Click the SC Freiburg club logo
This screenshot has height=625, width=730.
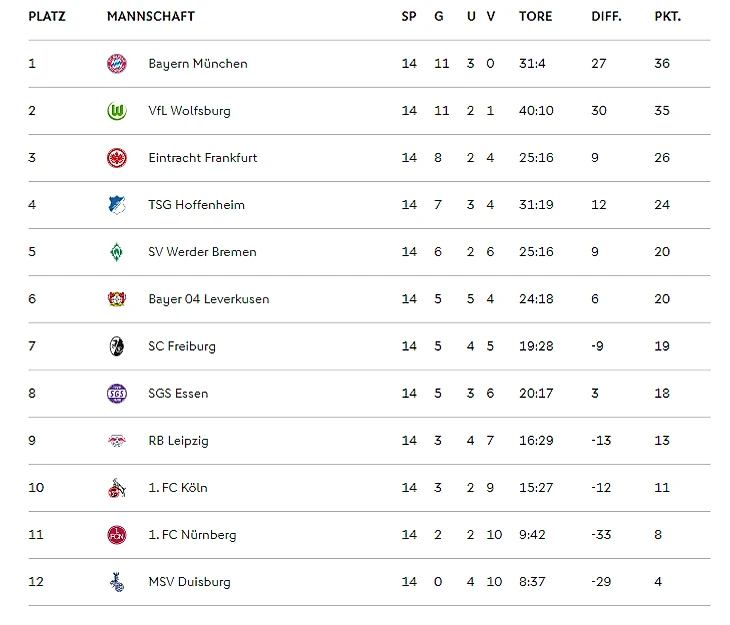click(x=117, y=346)
